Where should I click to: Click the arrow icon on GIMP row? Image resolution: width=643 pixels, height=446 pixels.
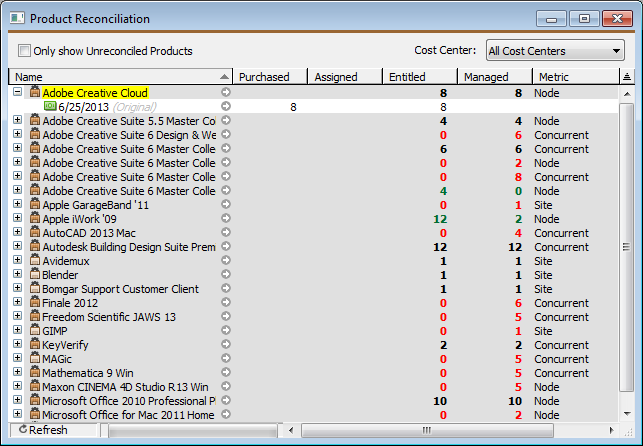pyautogui.click(x=226, y=330)
